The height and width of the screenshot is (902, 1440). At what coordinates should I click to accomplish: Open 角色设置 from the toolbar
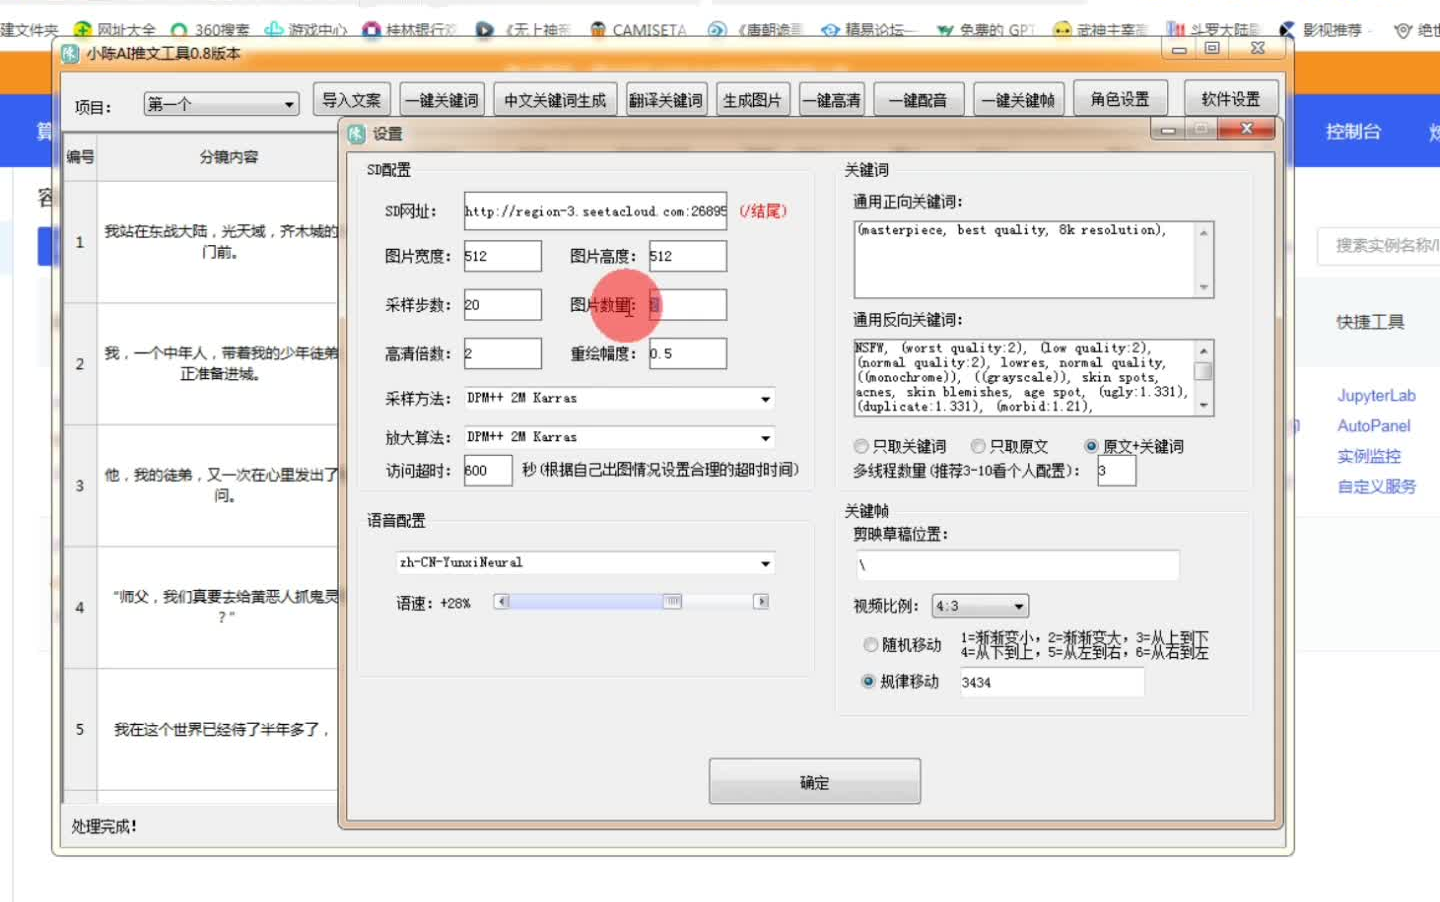[1120, 99]
